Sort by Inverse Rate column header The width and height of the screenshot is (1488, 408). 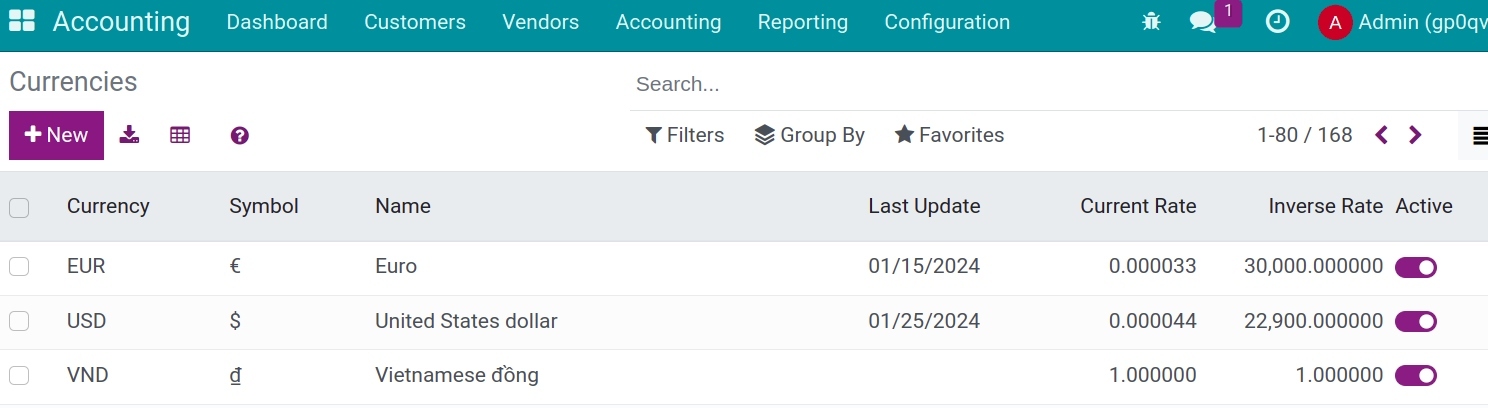1326,206
